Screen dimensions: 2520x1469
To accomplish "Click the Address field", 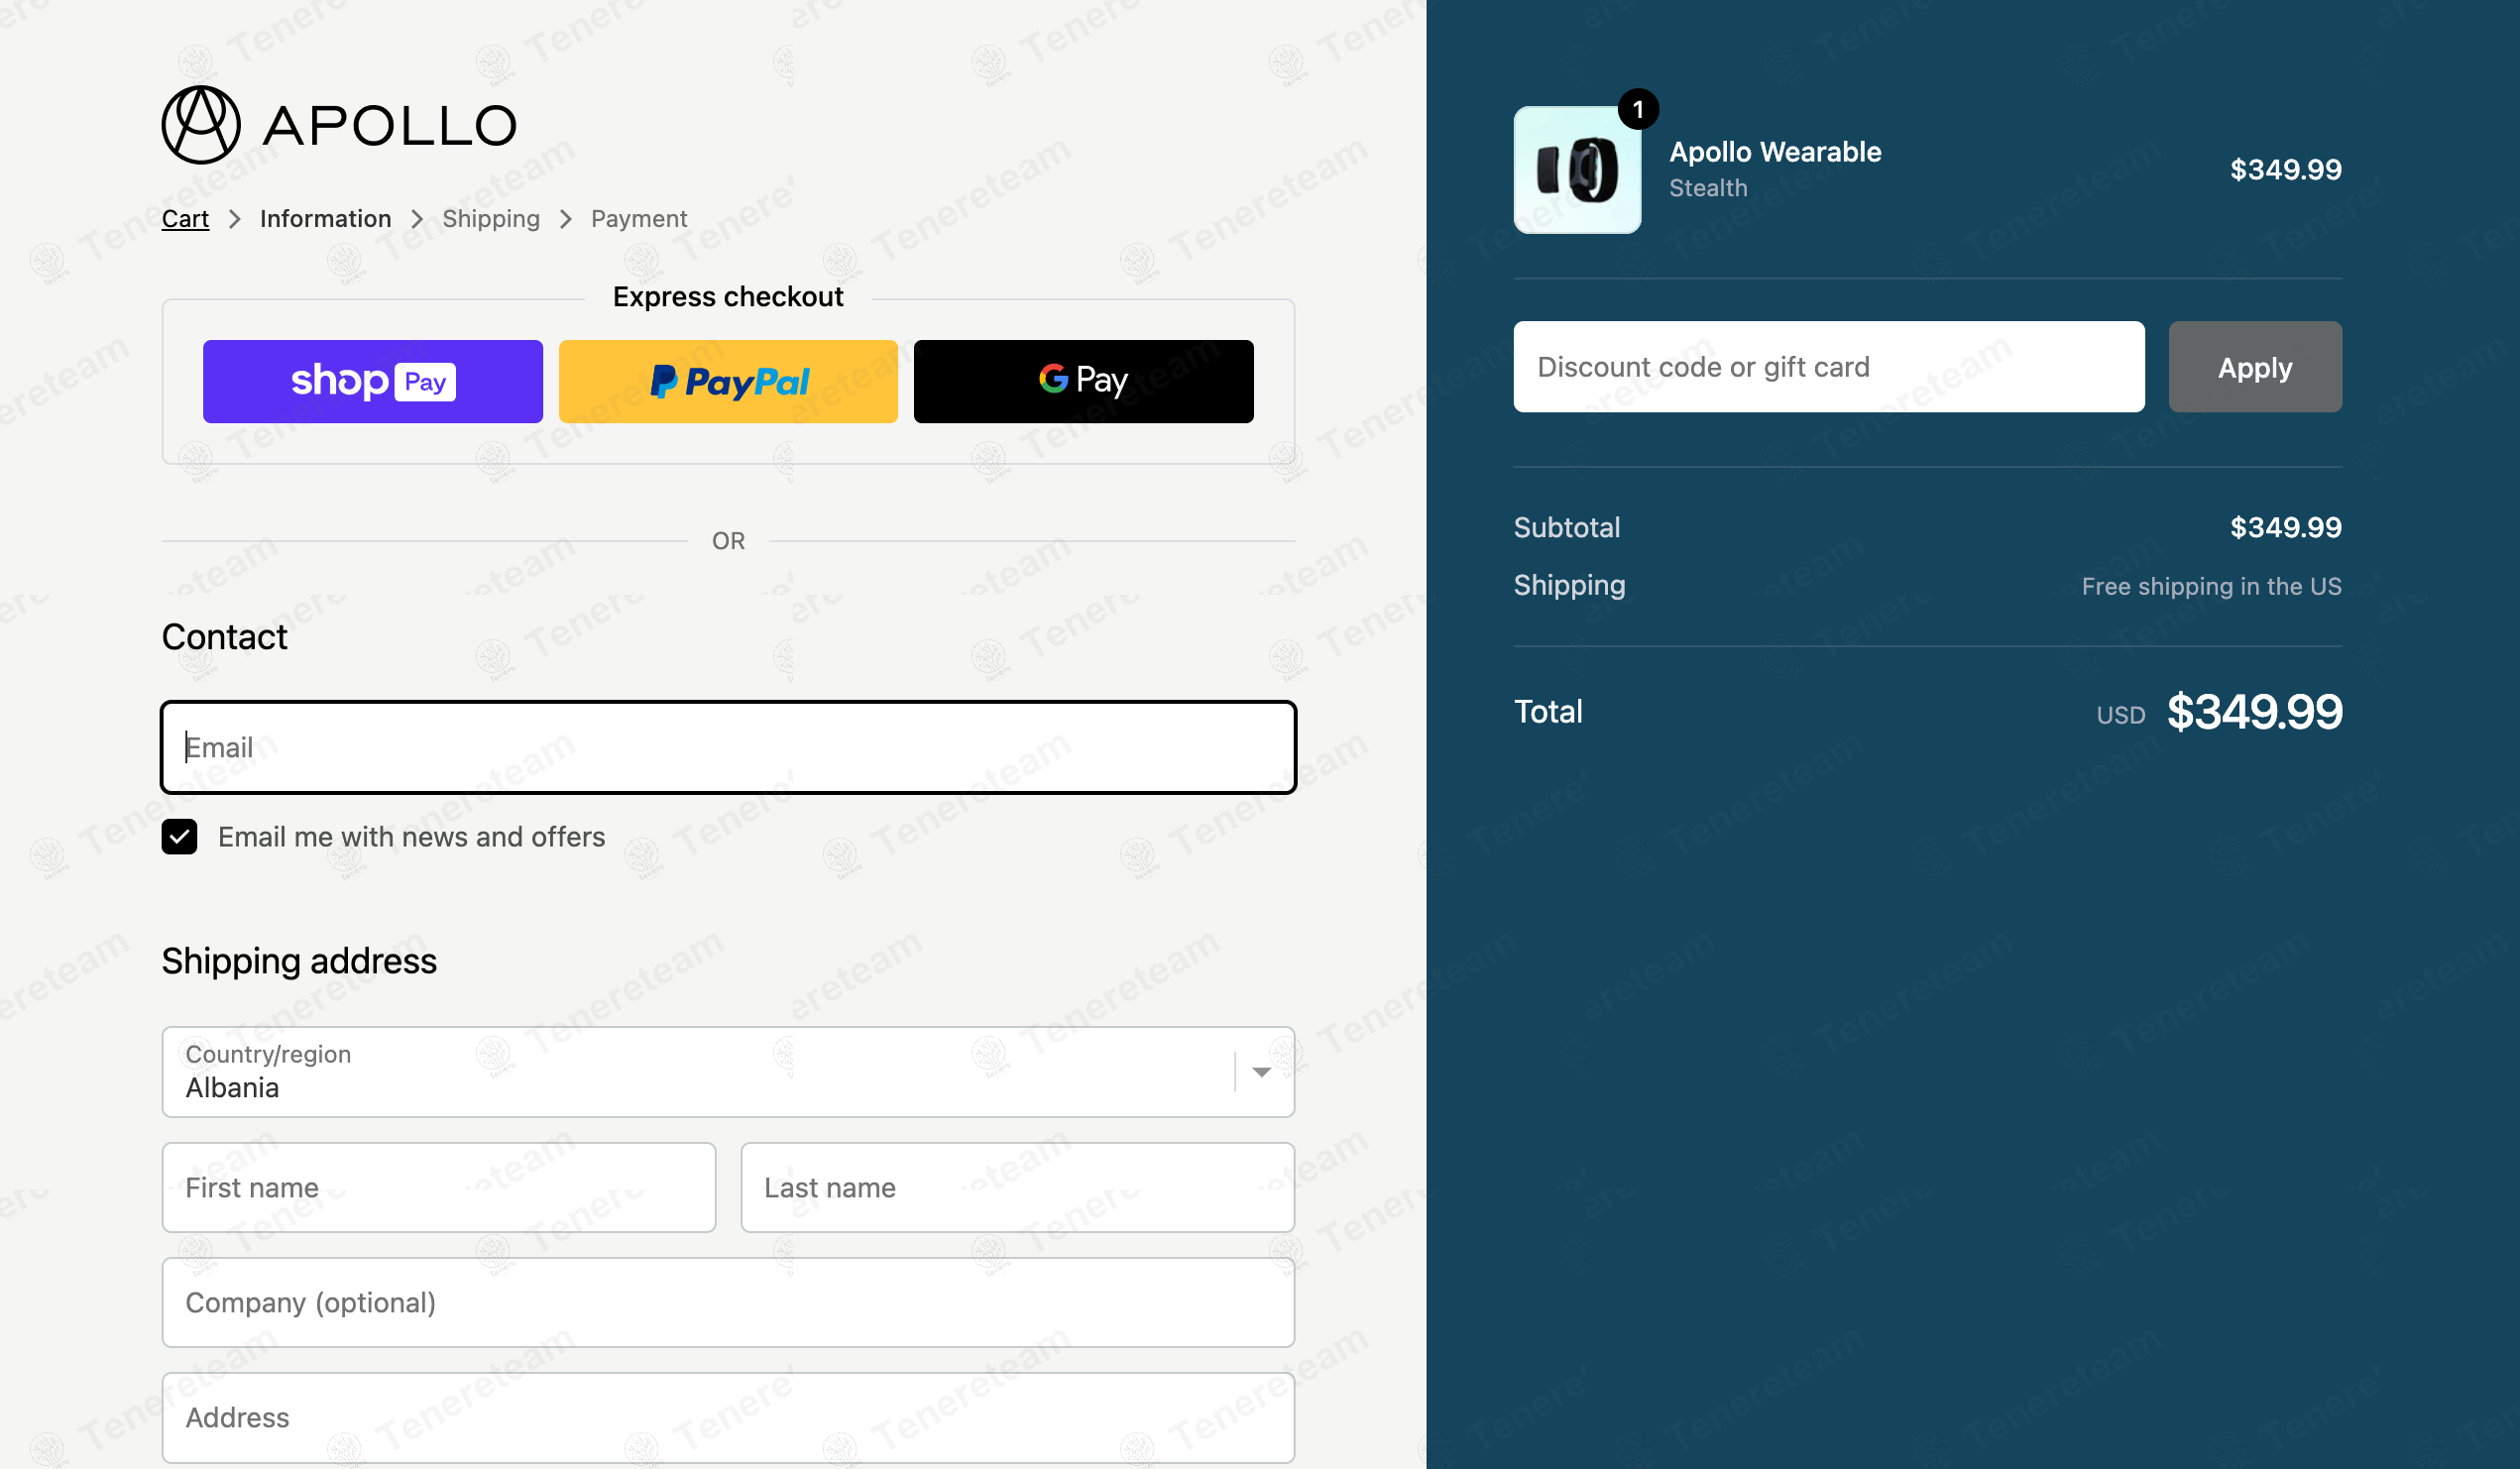I will click(x=728, y=1417).
